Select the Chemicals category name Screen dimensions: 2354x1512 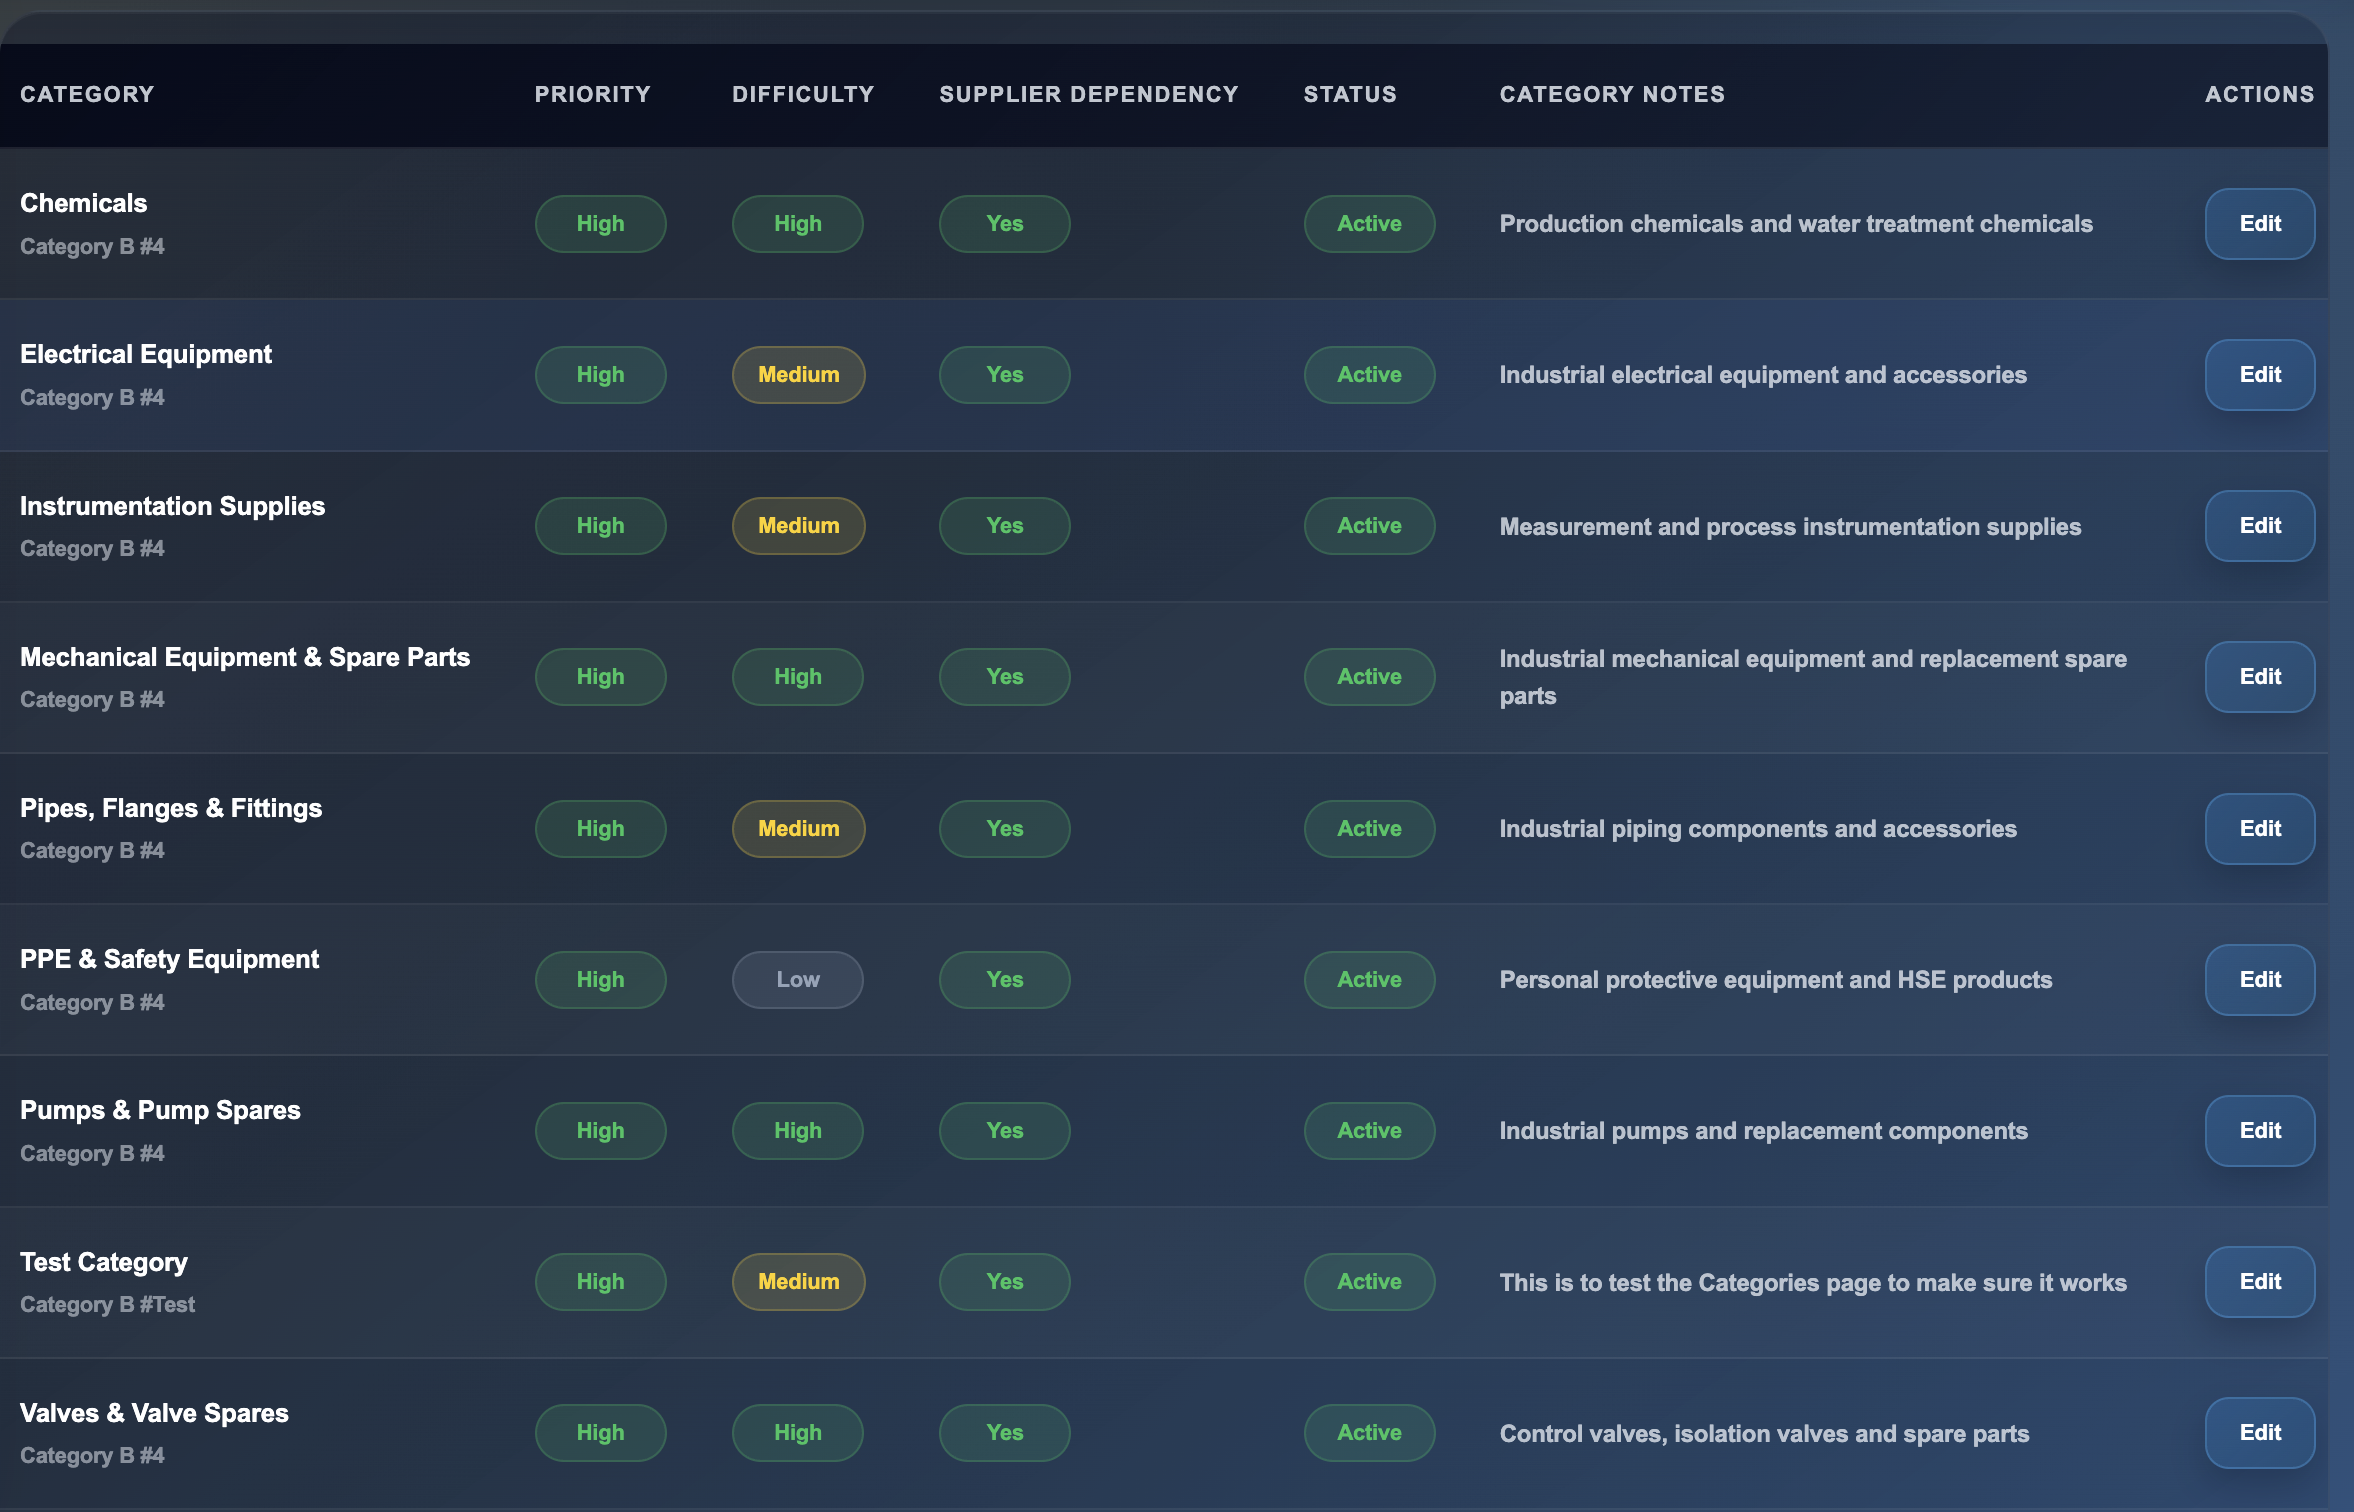pyautogui.click(x=84, y=203)
